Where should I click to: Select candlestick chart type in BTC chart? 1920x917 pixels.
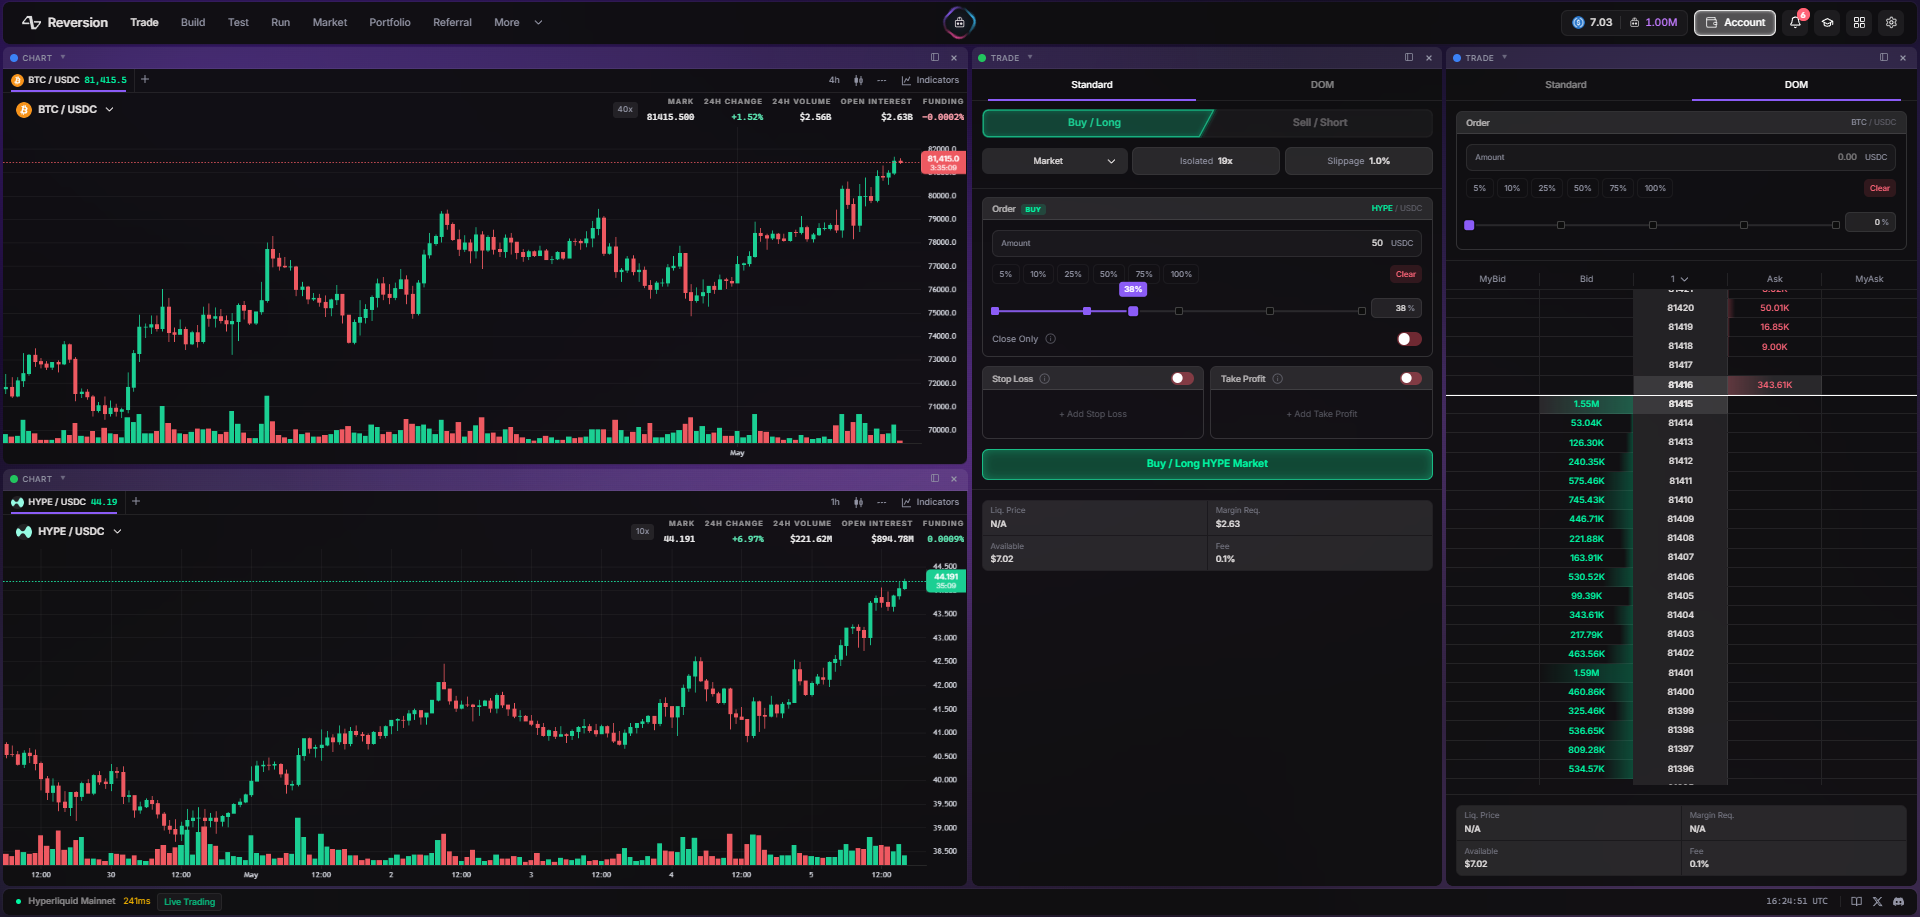[858, 80]
